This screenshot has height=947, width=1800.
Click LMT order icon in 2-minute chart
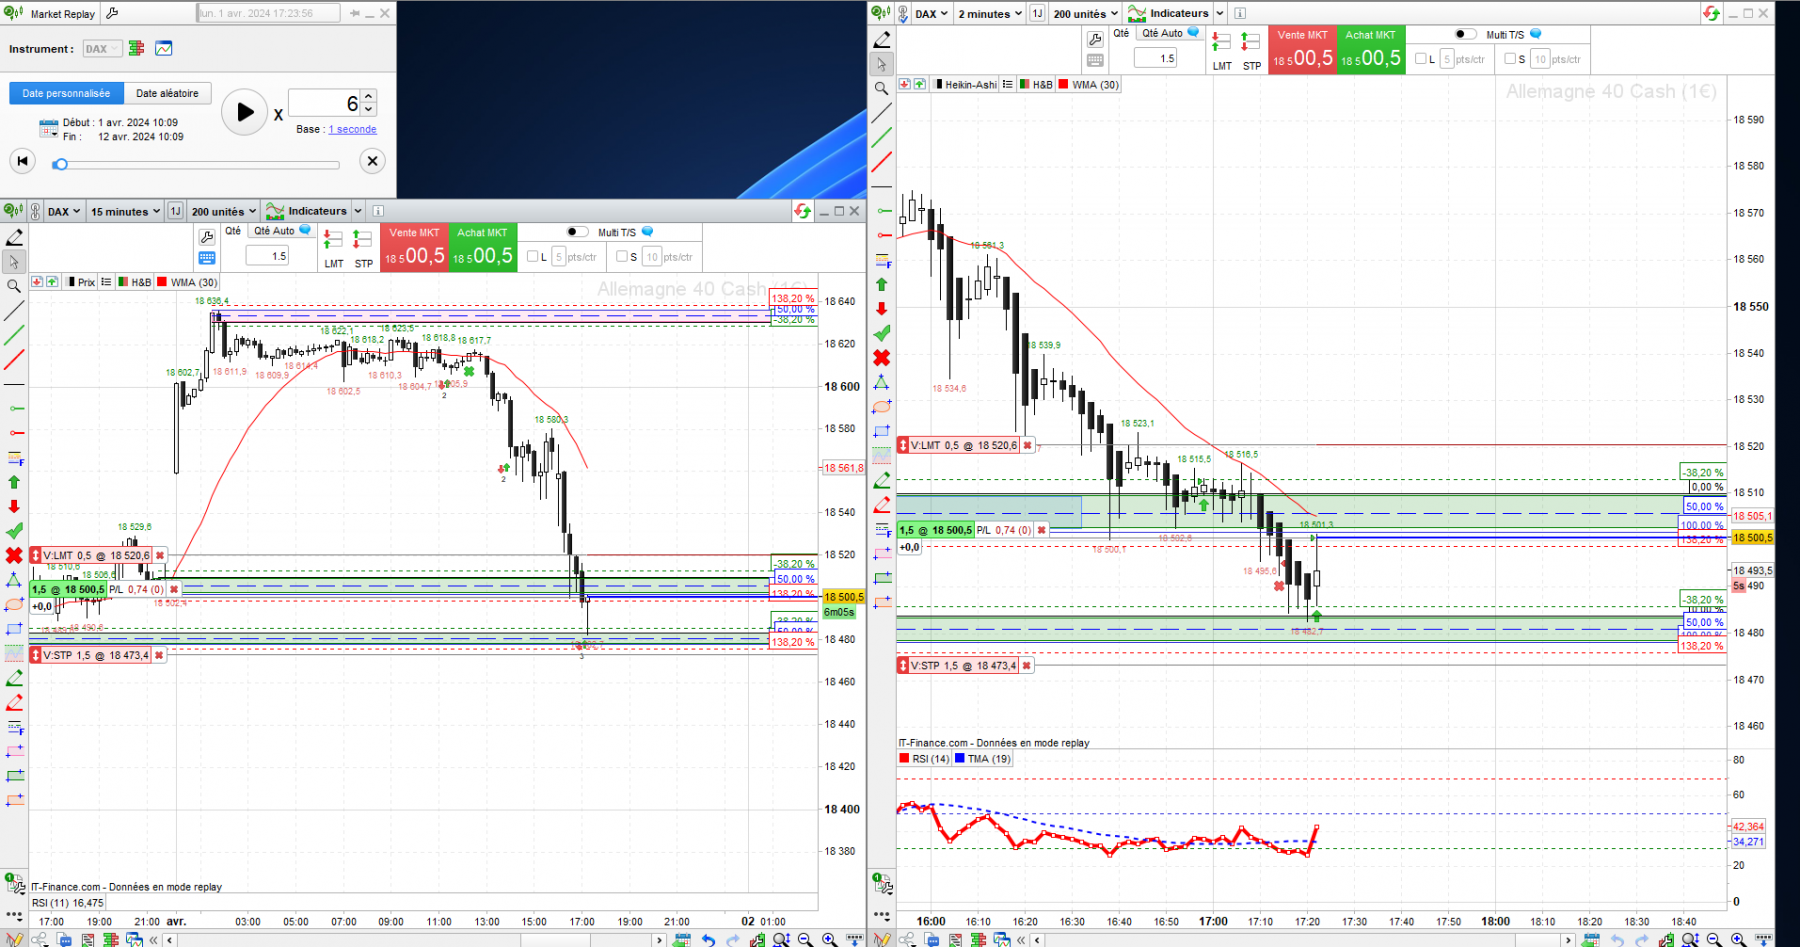click(x=1221, y=42)
